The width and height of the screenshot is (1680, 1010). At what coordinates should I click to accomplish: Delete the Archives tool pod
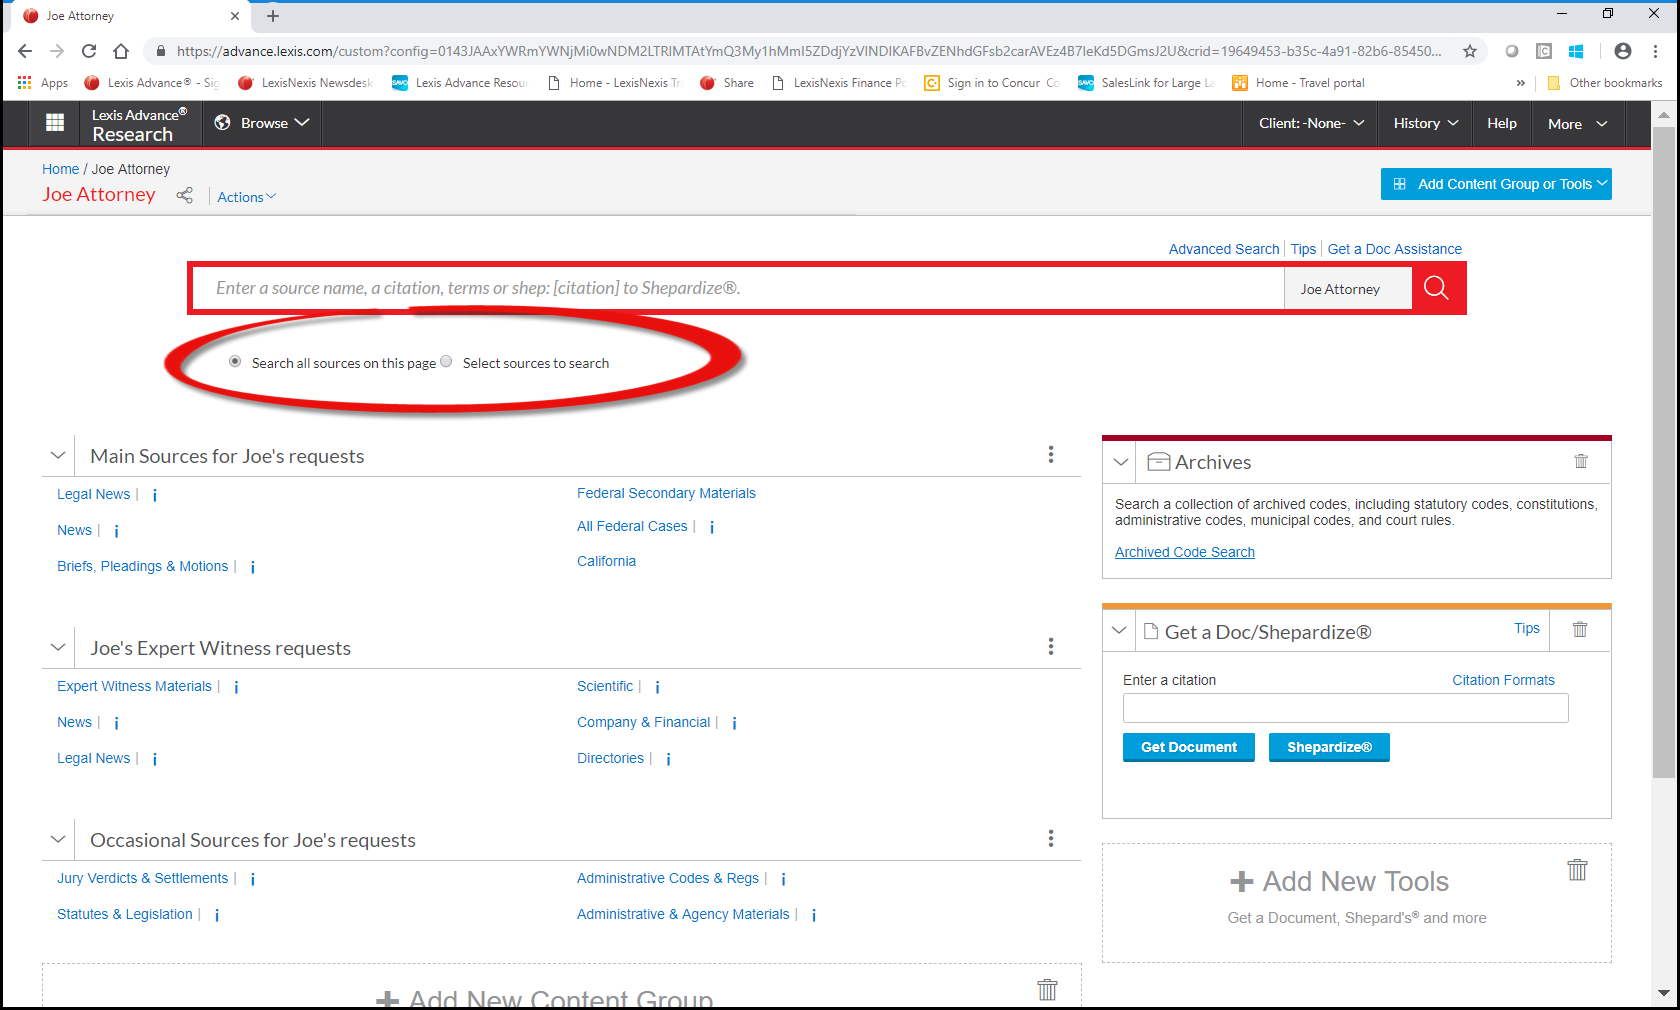[x=1581, y=461]
